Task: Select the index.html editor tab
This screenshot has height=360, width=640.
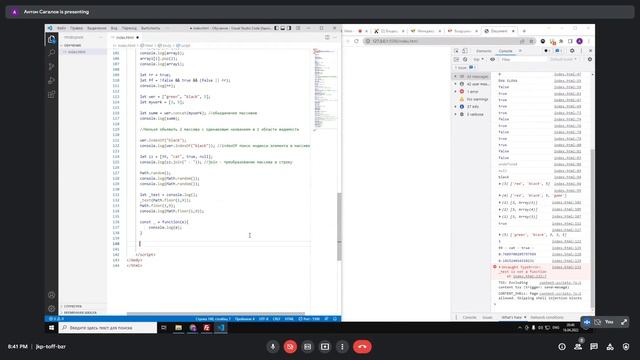Action: tap(125, 37)
